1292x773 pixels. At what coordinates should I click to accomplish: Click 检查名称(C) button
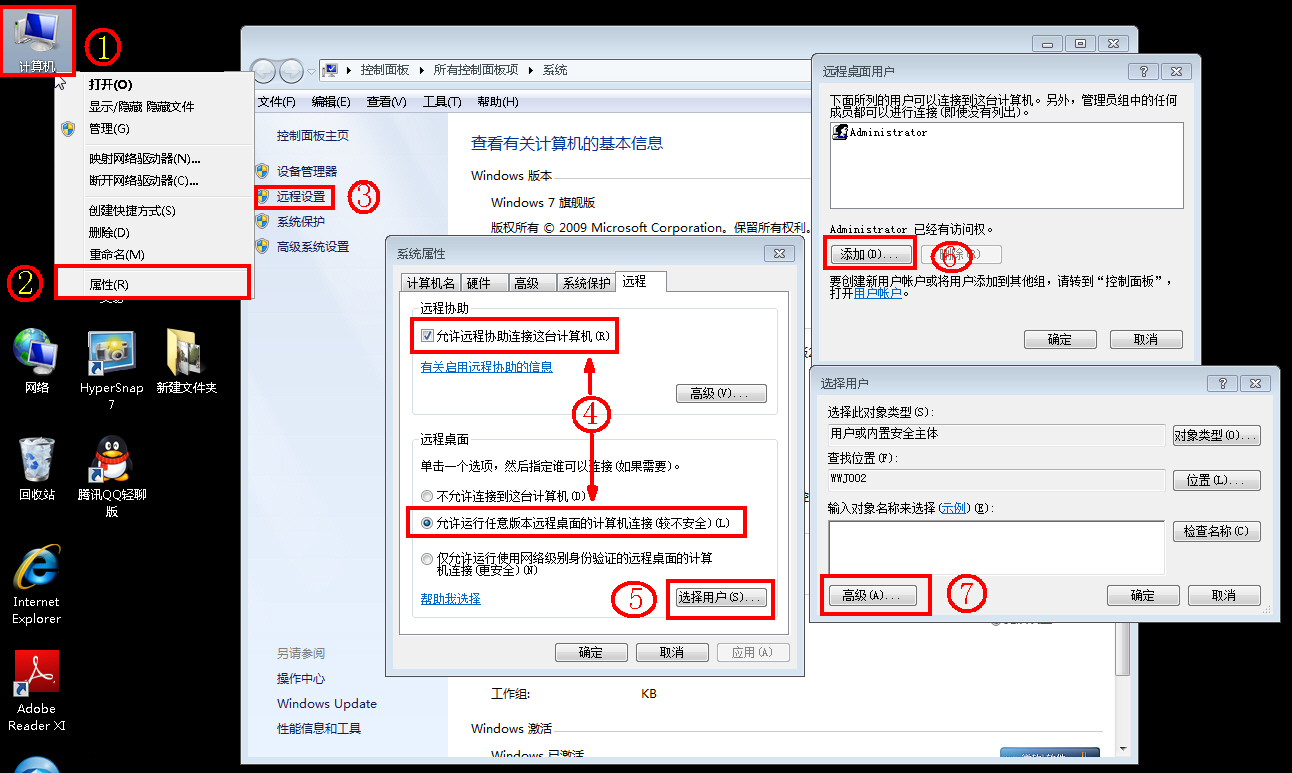1216,531
